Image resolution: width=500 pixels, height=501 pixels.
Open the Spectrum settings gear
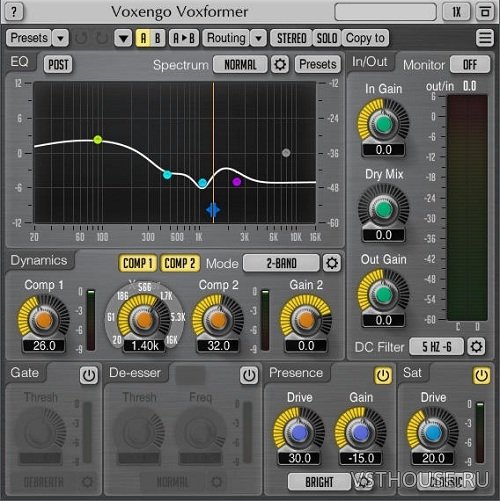point(279,64)
